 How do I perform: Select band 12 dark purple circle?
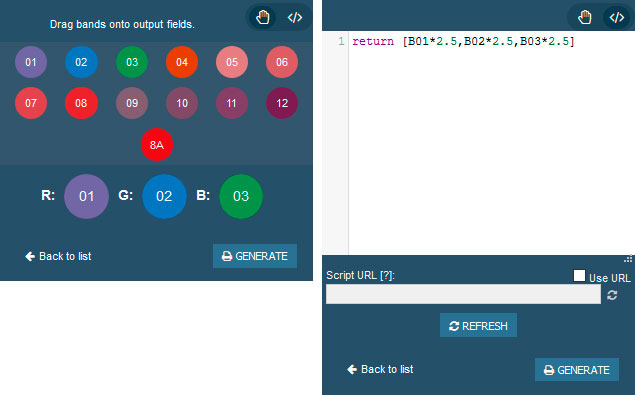[282, 103]
